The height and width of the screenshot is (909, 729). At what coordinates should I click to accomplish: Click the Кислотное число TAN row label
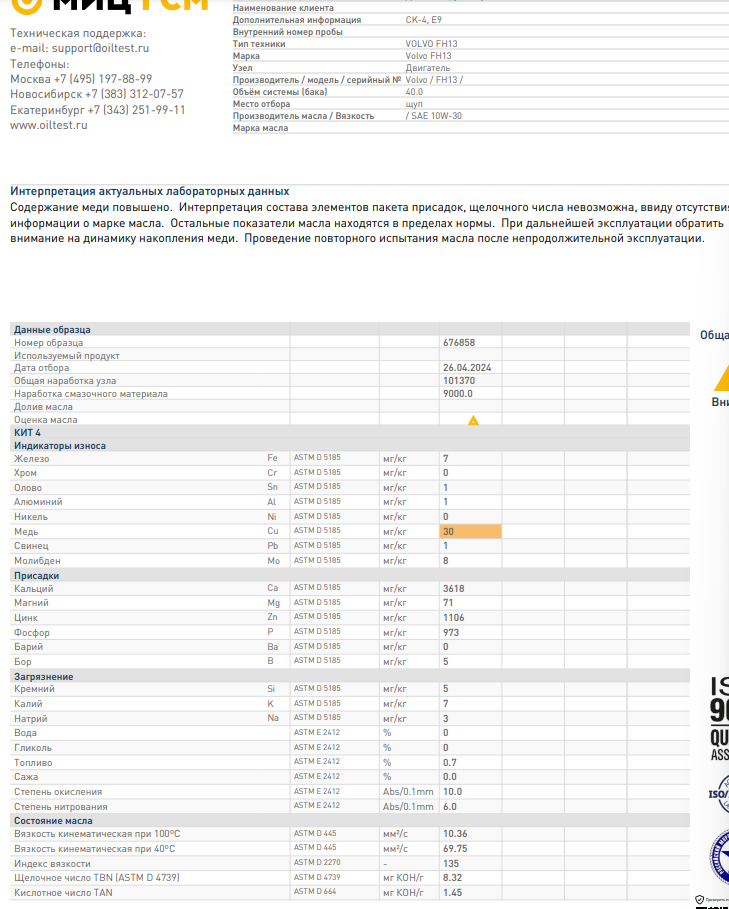[63, 893]
